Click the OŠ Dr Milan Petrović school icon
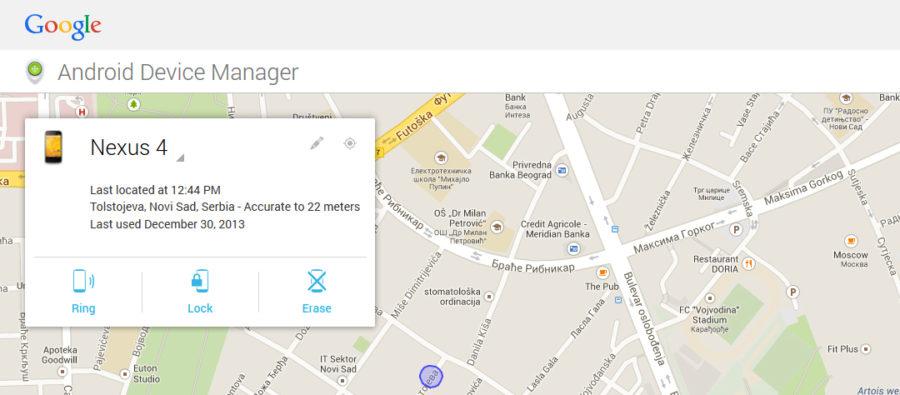Screen dimensions: 900x395 (497, 227)
